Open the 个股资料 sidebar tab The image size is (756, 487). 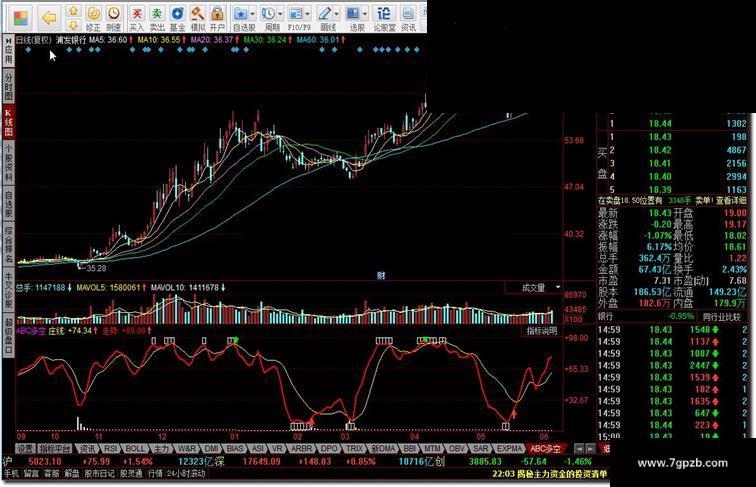tap(8, 163)
